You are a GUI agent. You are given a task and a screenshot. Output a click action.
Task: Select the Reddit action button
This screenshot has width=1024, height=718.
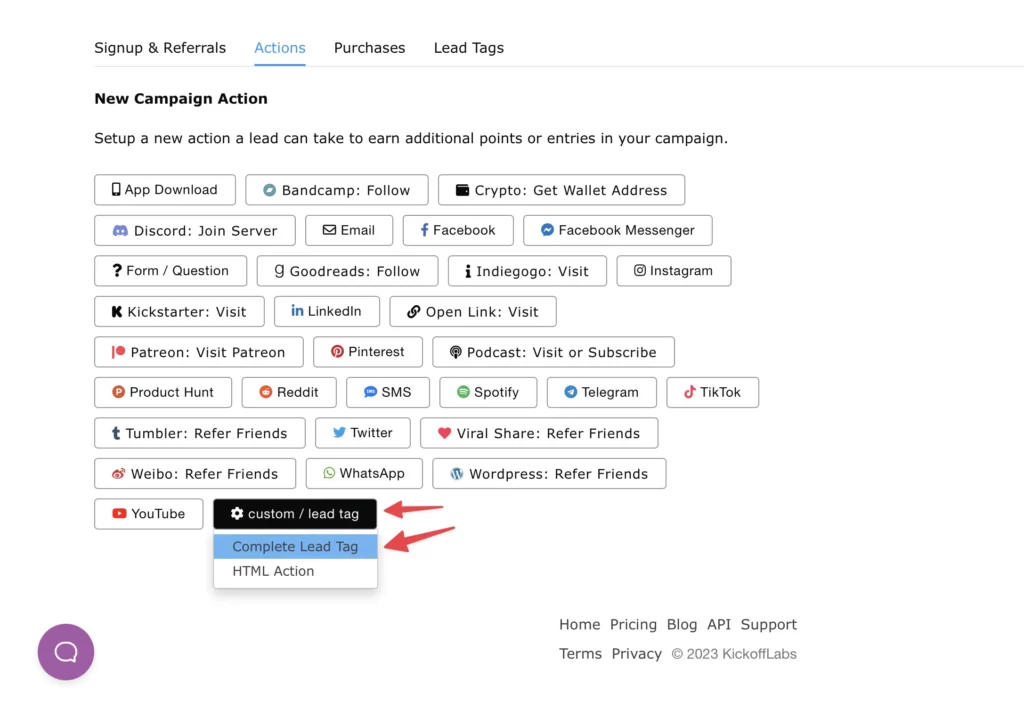289,393
